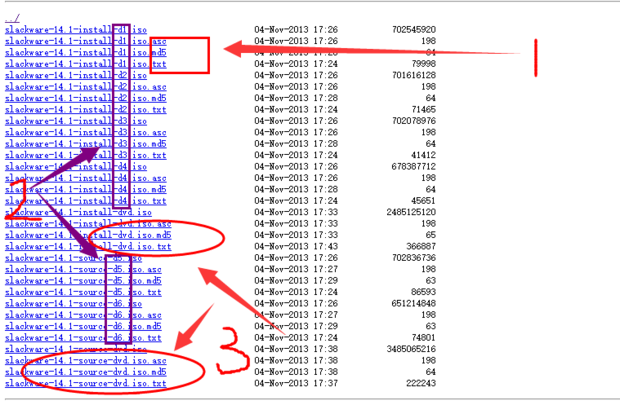Open slackware-14.1-install-d3.iso.txt link
The image size is (620, 405).
tap(86, 155)
